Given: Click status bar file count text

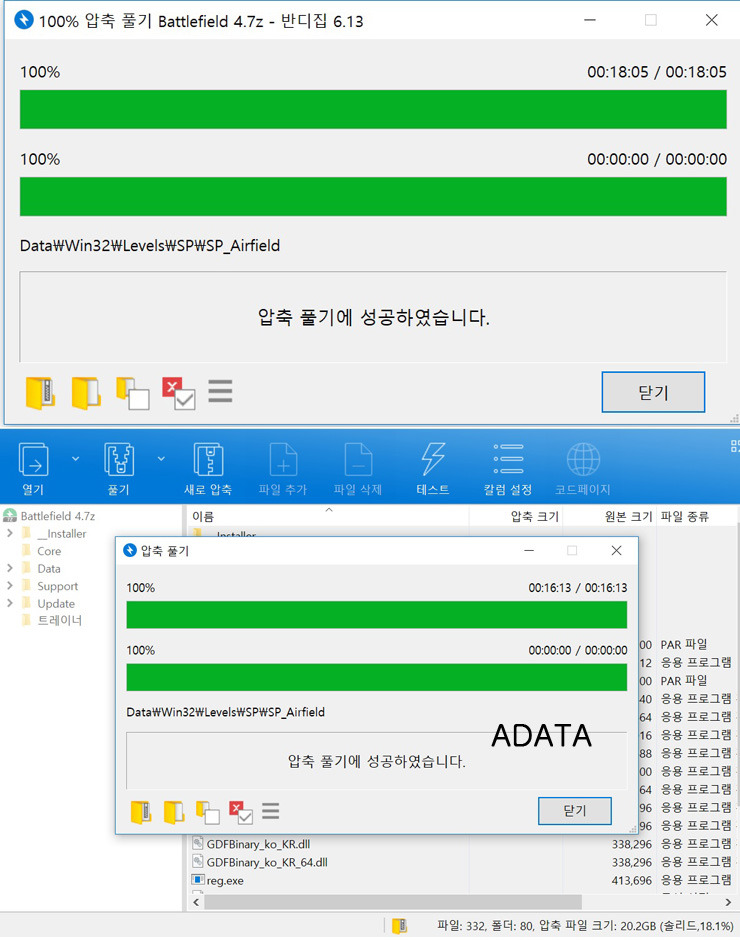Looking at the screenshot, I should pyautogui.click(x=585, y=926).
